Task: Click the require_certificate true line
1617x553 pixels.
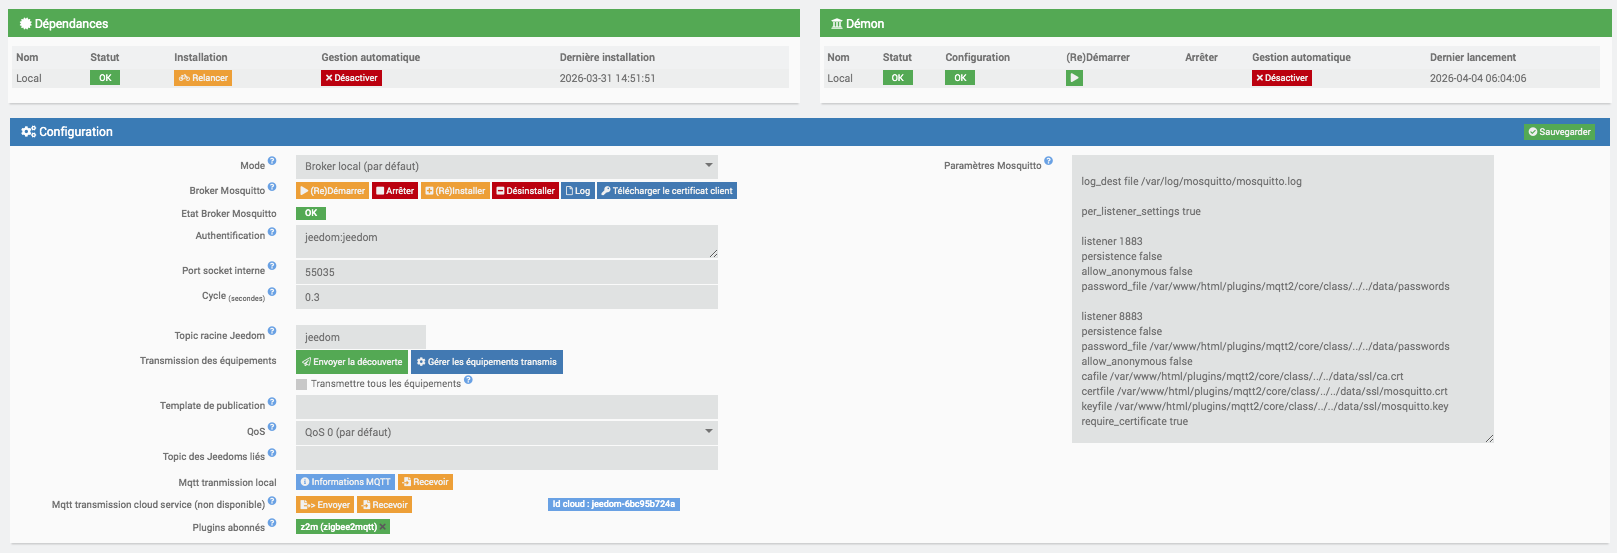Action: pyautogui.click(x=1135, y=421)
